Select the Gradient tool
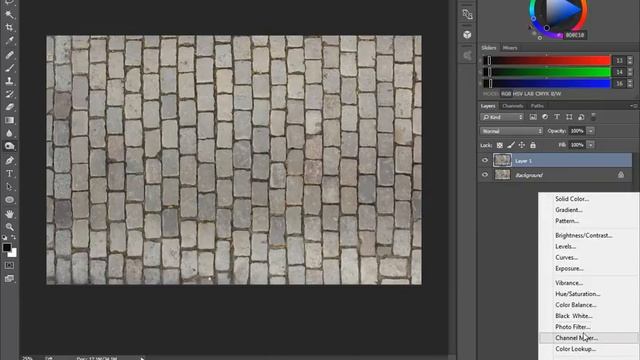The image size is (640, 360). click(x=9, y=120)
